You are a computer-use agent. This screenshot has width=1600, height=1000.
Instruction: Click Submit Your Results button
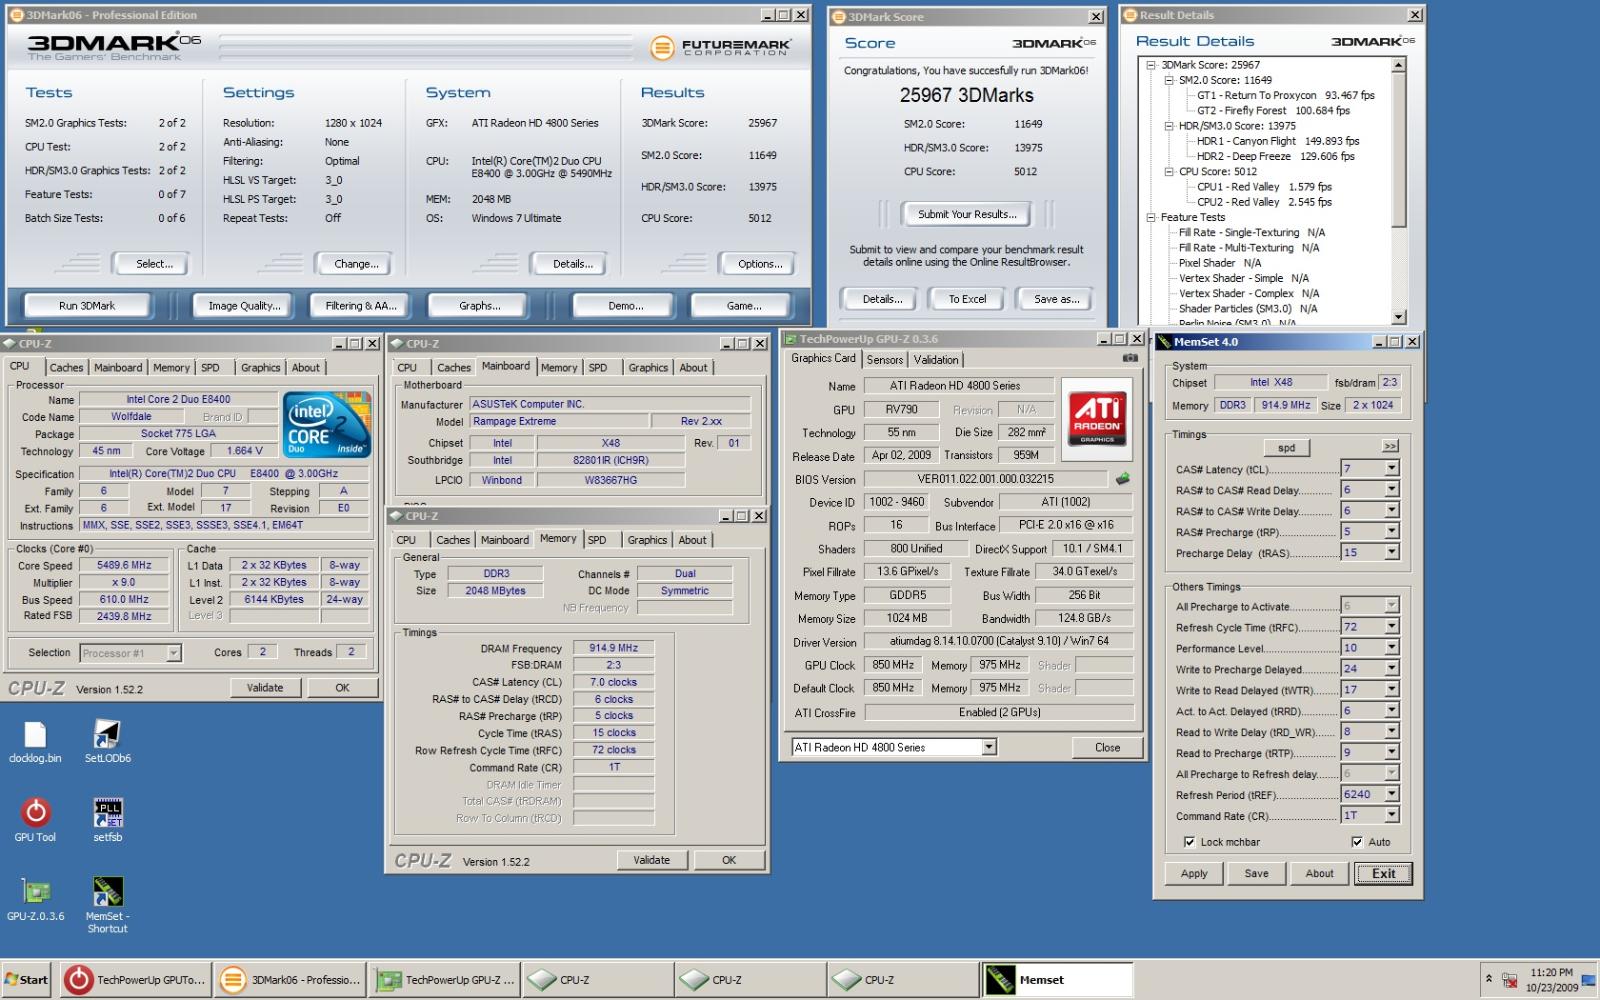coord(967,214)
